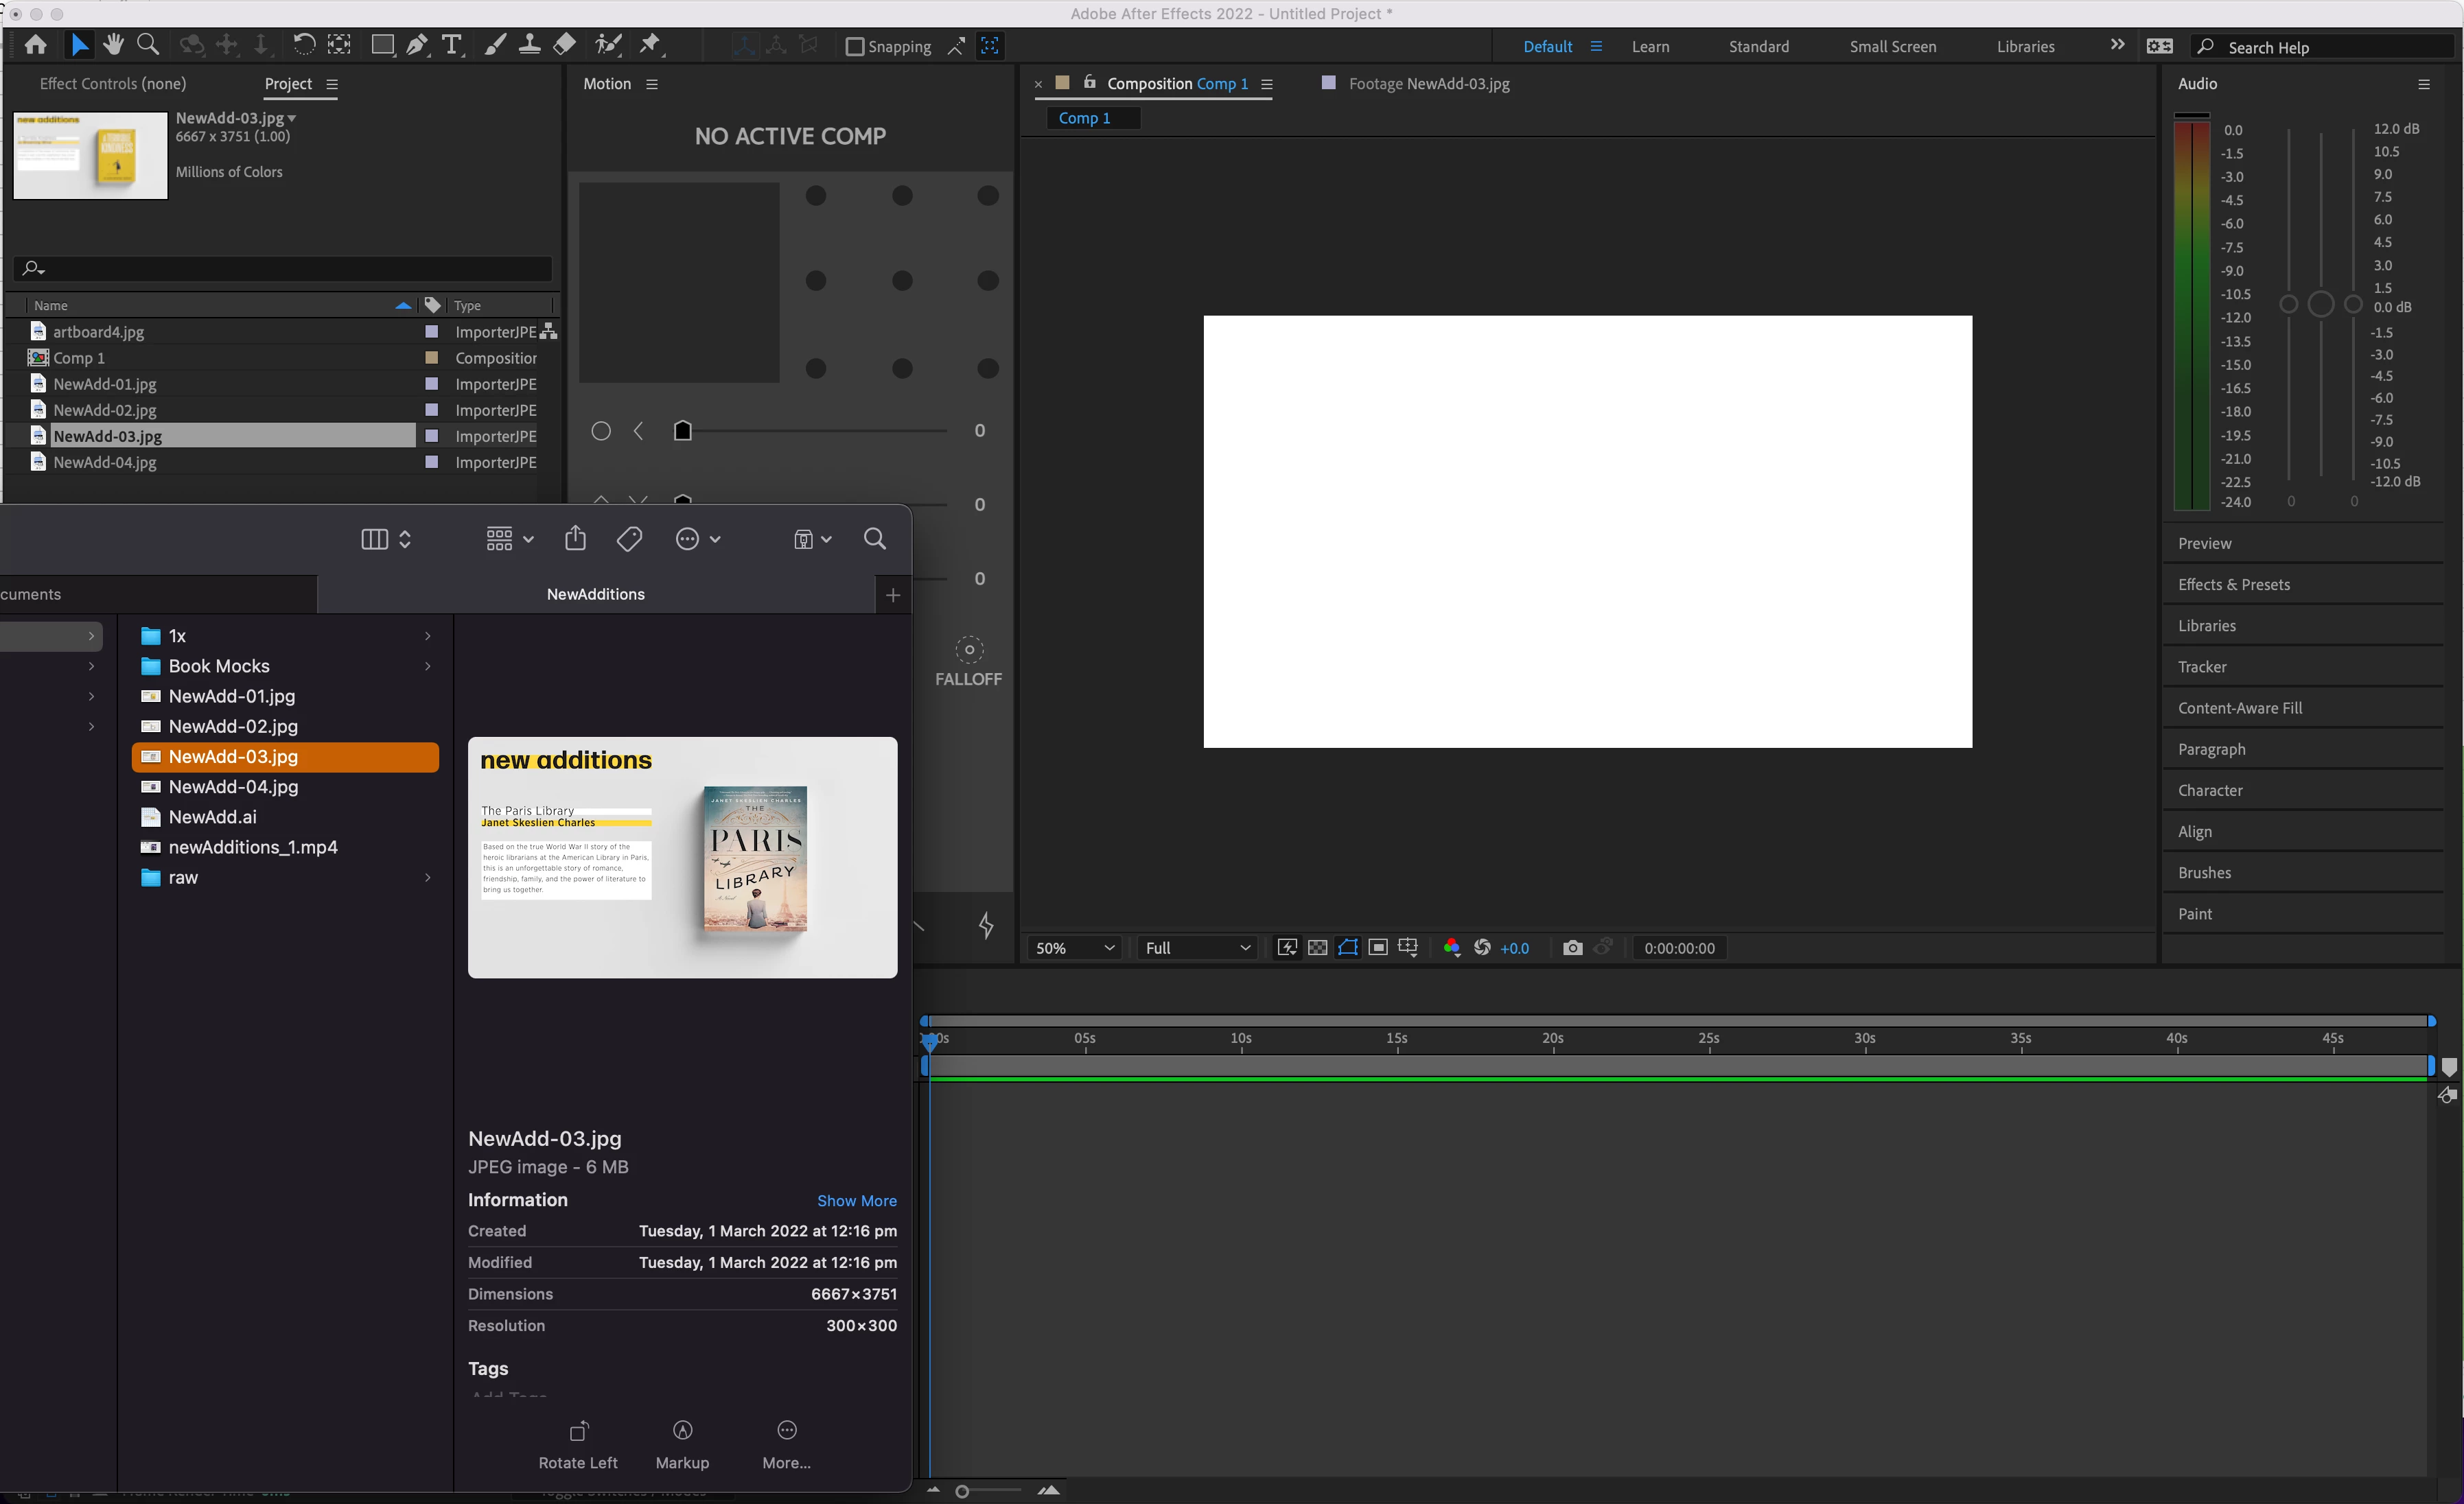This screenshot has width=2464, height=1504.
Task: Open Show Channel color management icon
Action: (x=1451, y=947)
